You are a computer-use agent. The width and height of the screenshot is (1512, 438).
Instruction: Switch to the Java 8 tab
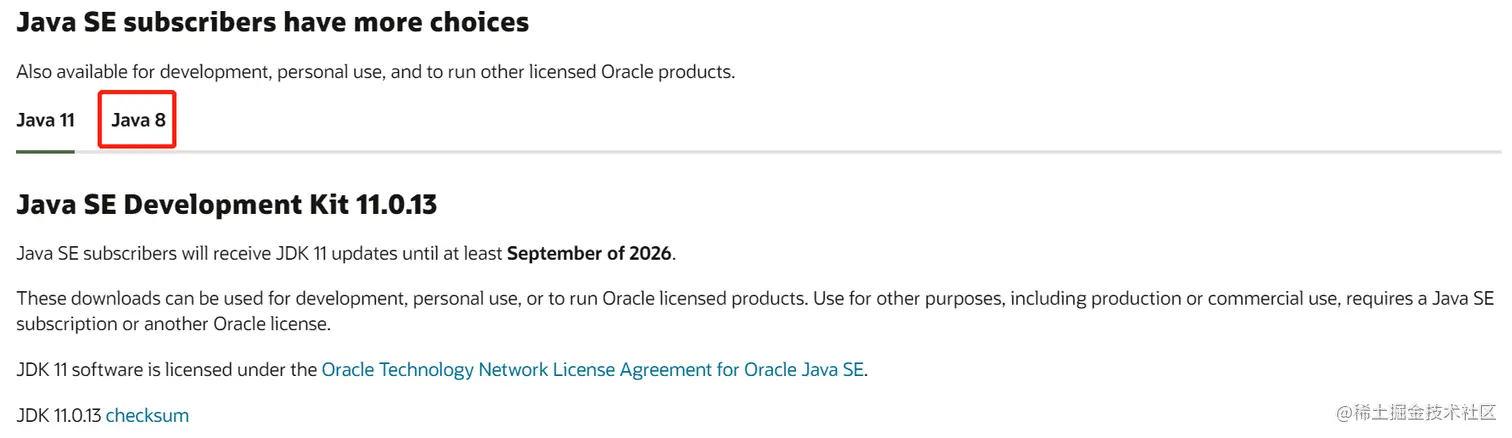[138, 121]
